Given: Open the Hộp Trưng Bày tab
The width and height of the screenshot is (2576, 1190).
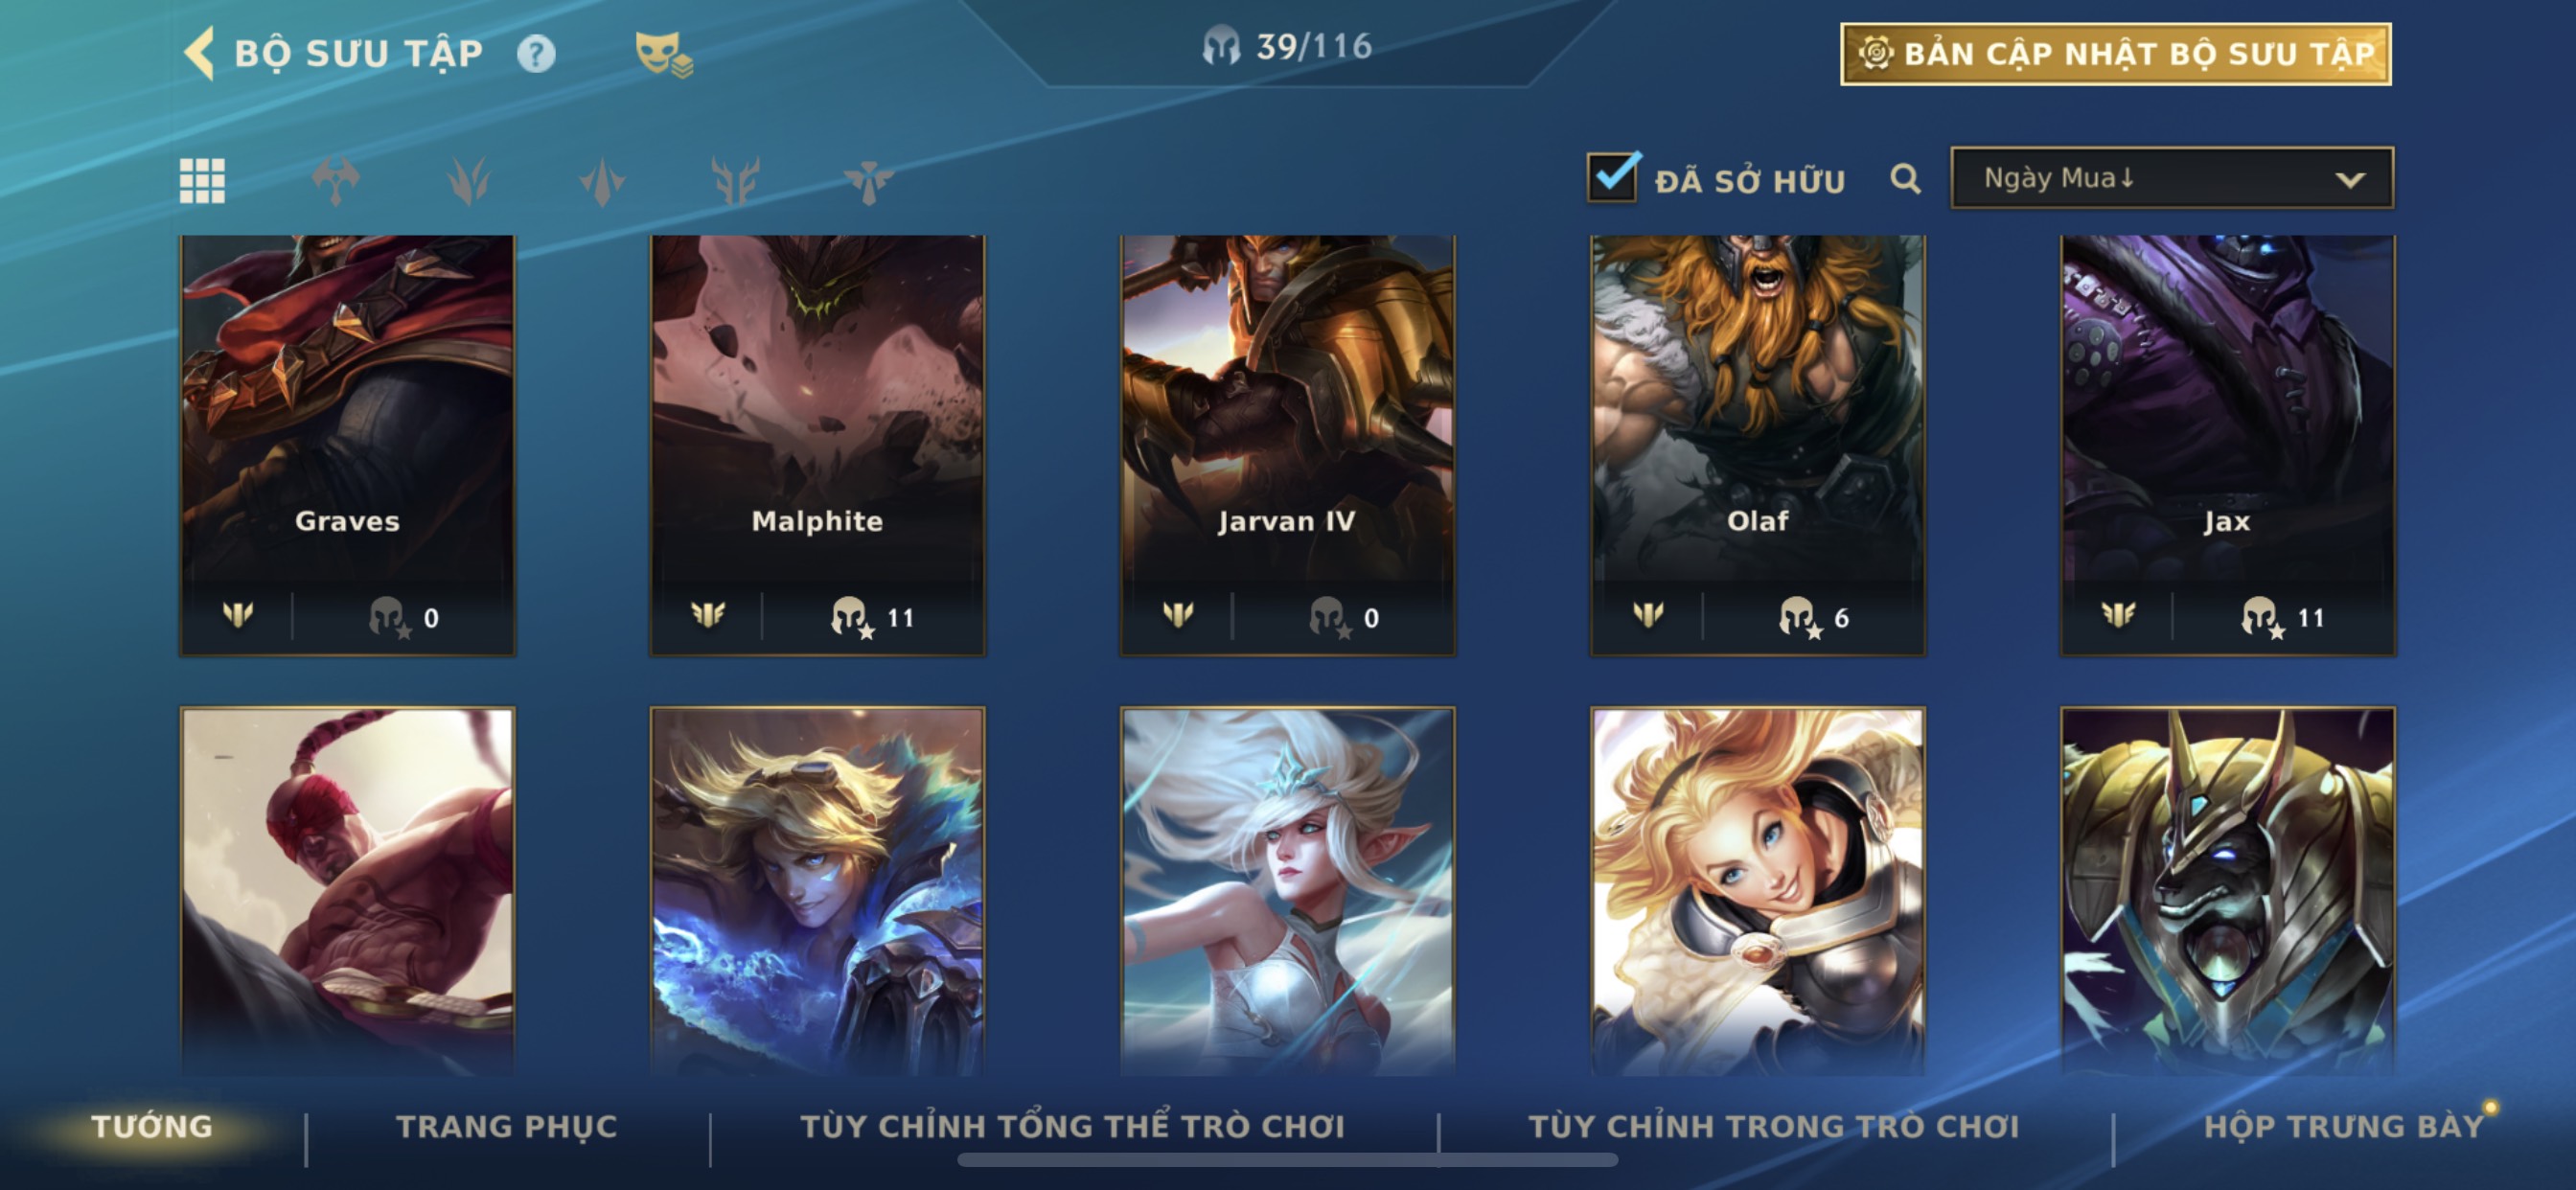Looking at the screenshot, I should tap(2343, 1126).
